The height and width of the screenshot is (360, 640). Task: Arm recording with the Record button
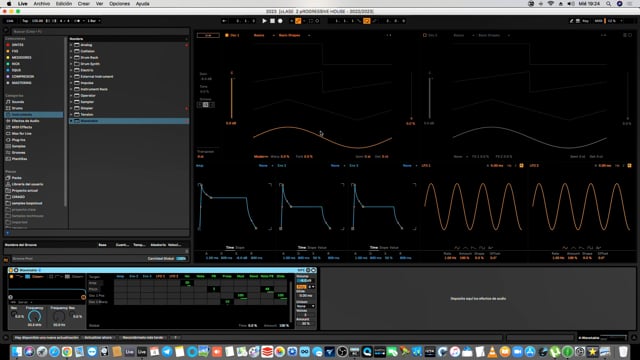pos(280,21)
